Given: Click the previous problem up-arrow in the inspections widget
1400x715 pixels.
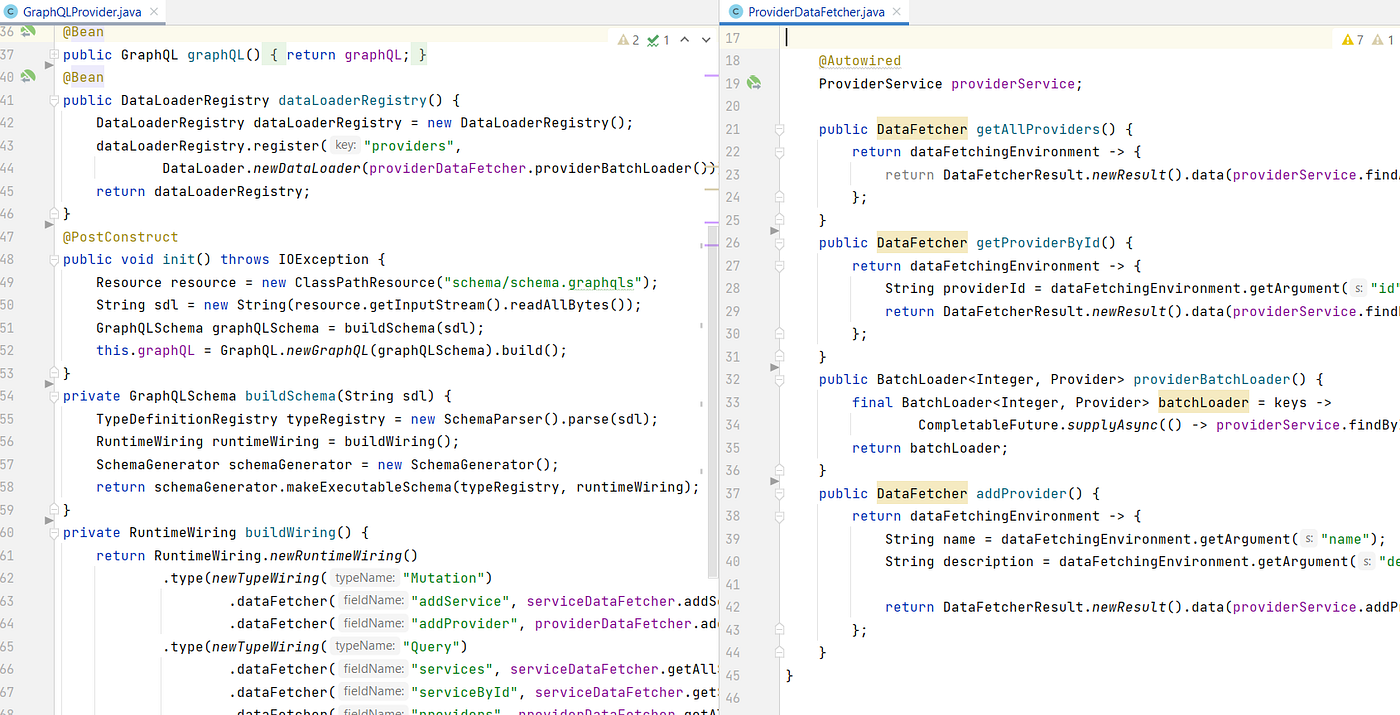Looking at the screenshot, I should [684, 37].
